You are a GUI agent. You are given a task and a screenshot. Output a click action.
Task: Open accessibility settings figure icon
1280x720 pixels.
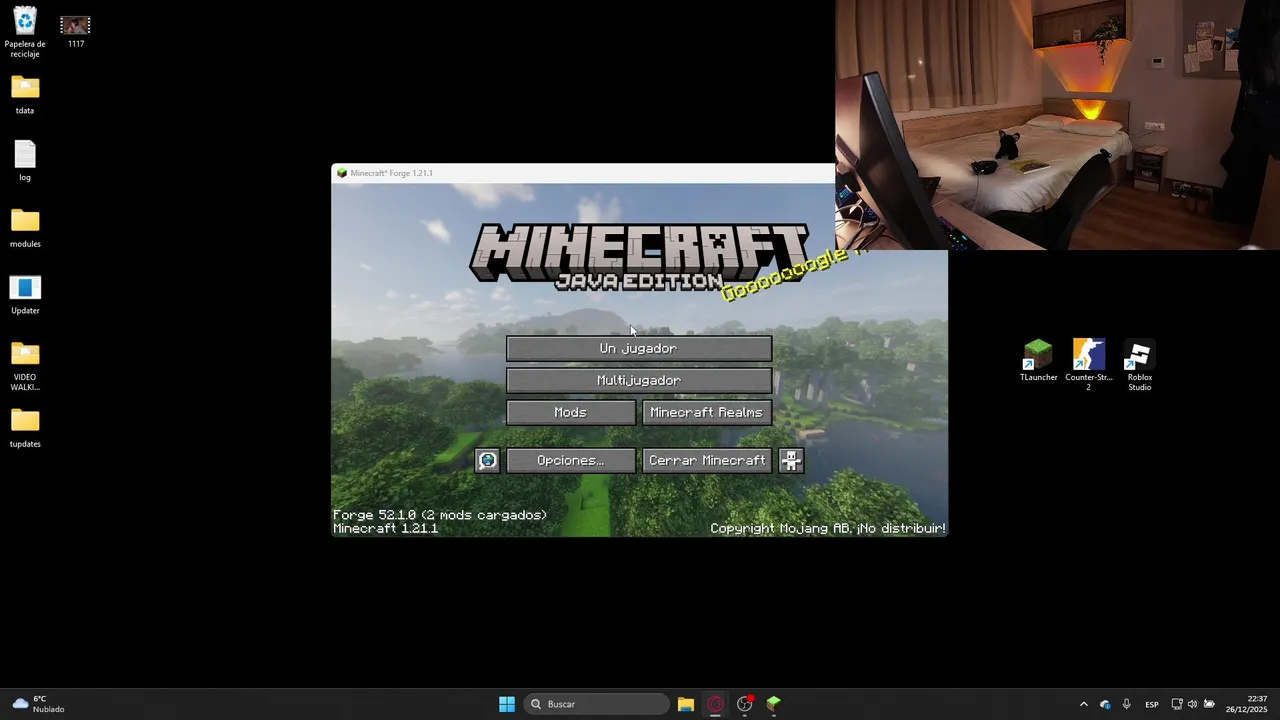coord(791,460)
